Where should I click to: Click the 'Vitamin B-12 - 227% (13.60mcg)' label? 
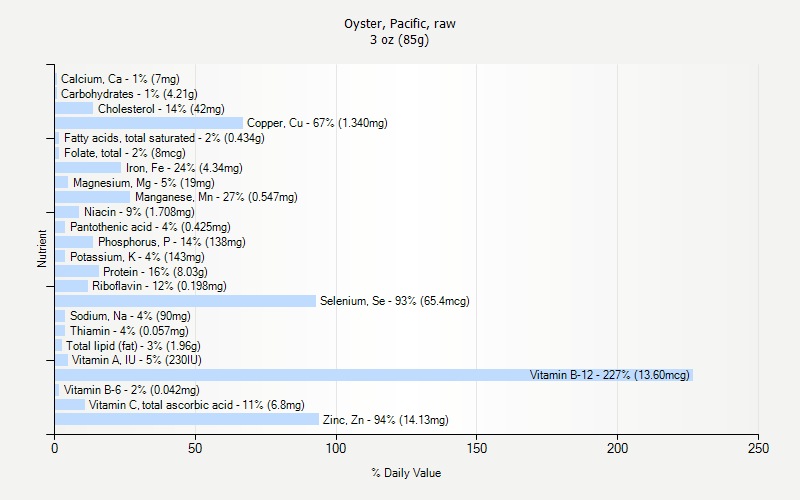pos(610,375)
